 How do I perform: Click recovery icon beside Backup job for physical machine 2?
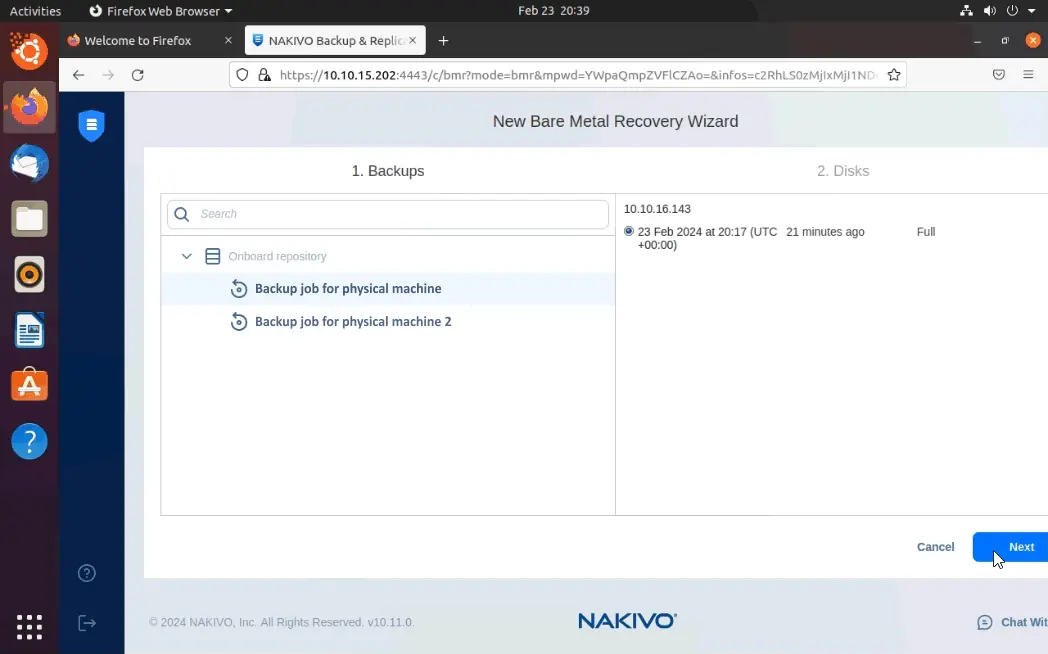[x=239, y=321]
